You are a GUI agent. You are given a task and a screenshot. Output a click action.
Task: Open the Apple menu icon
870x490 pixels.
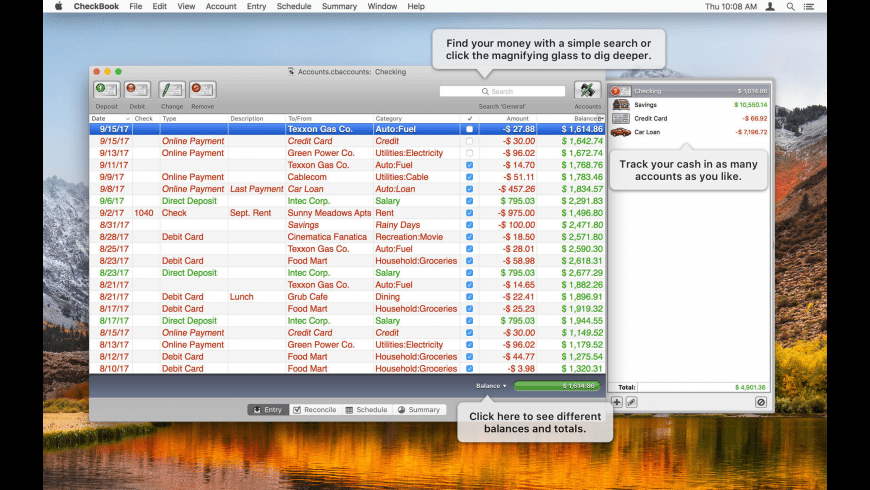tap(58, 7)
